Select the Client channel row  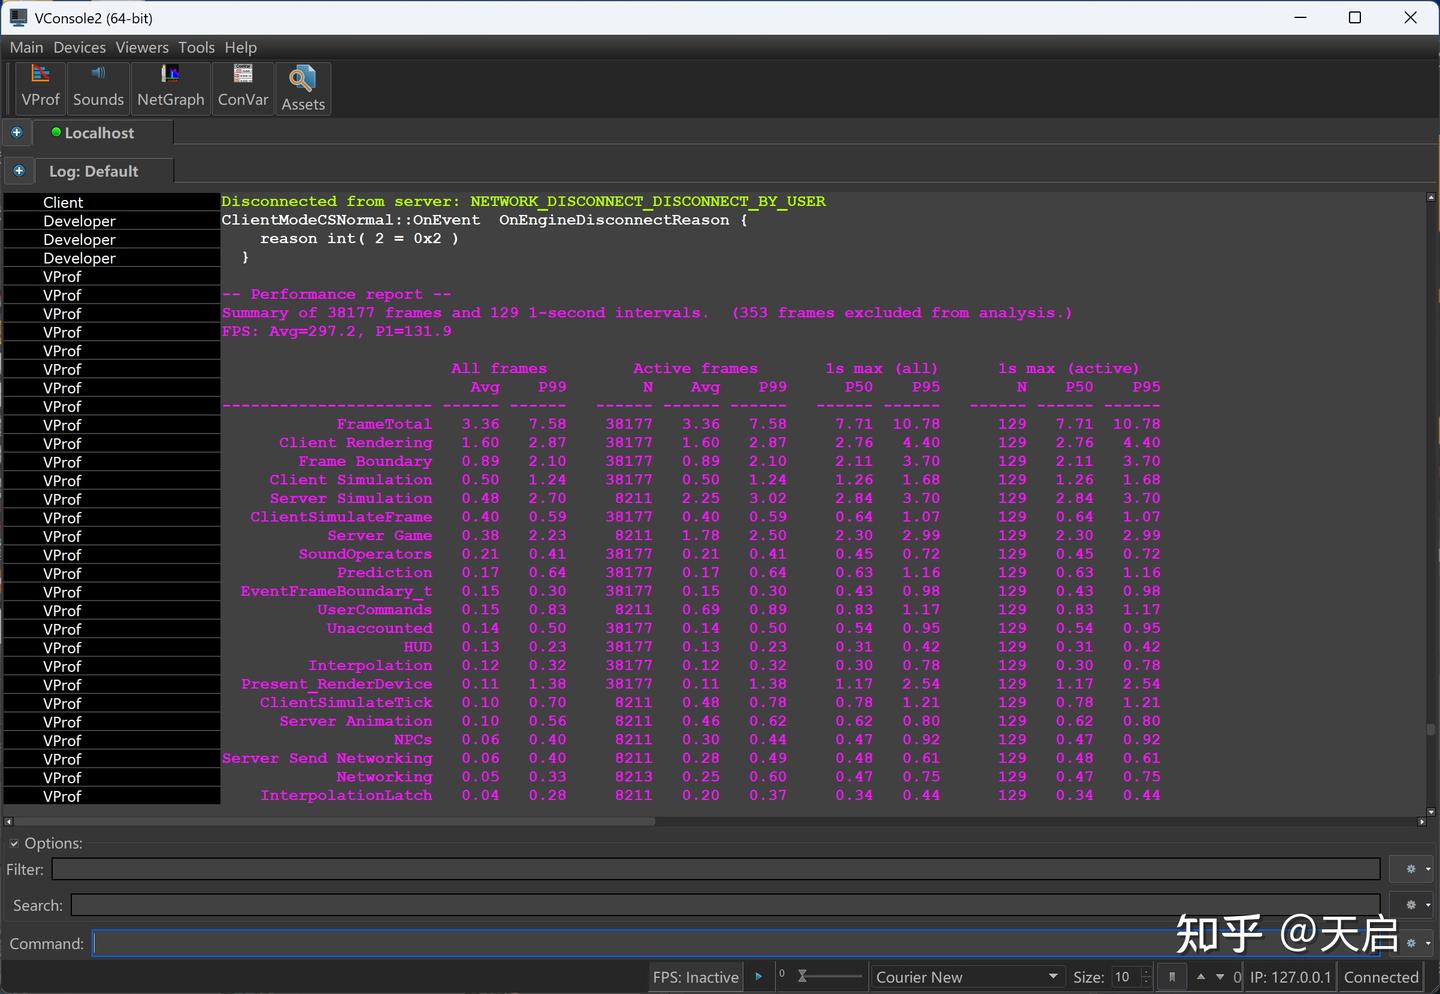[x=111, y=202]
